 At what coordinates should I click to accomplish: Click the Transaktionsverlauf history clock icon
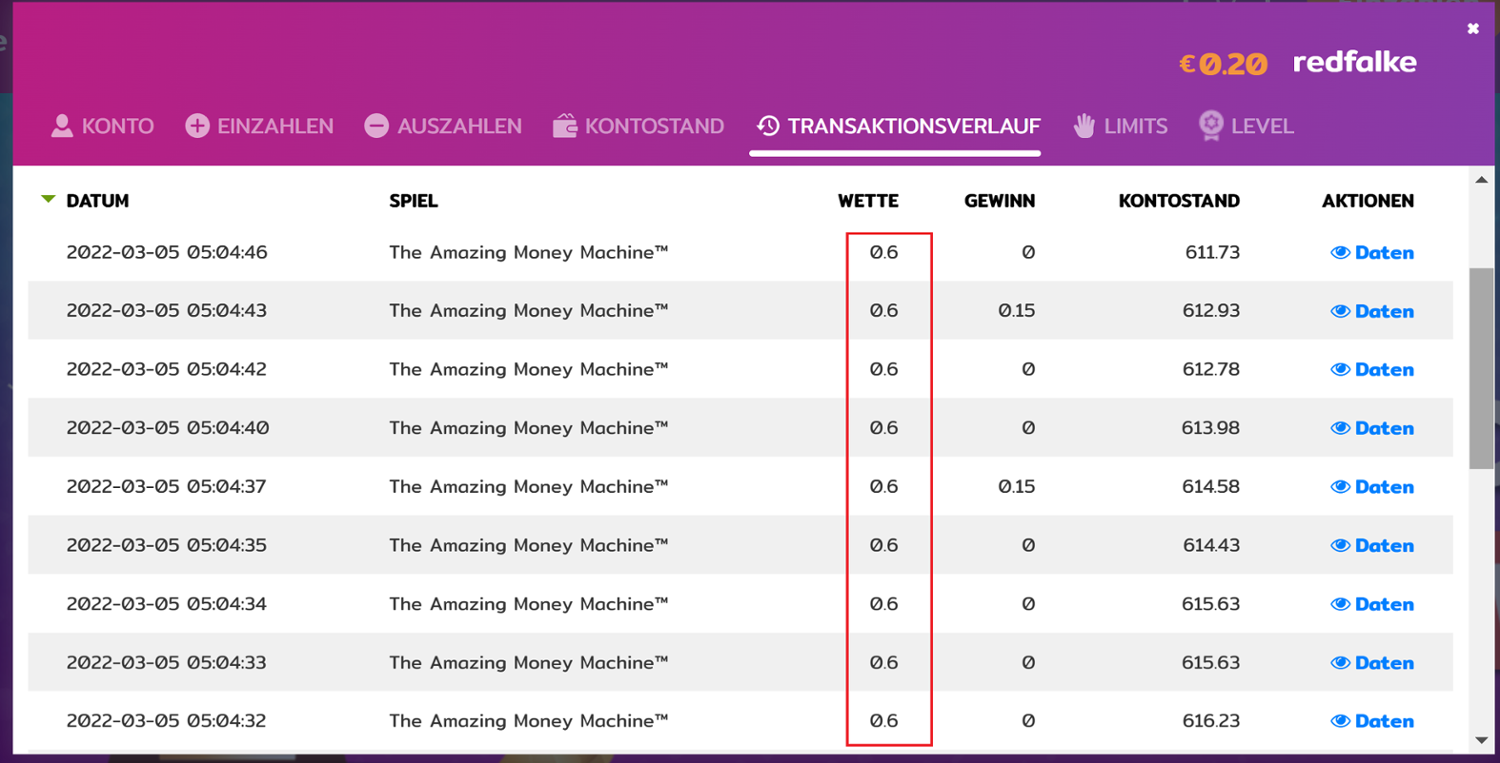click(768, 126)
